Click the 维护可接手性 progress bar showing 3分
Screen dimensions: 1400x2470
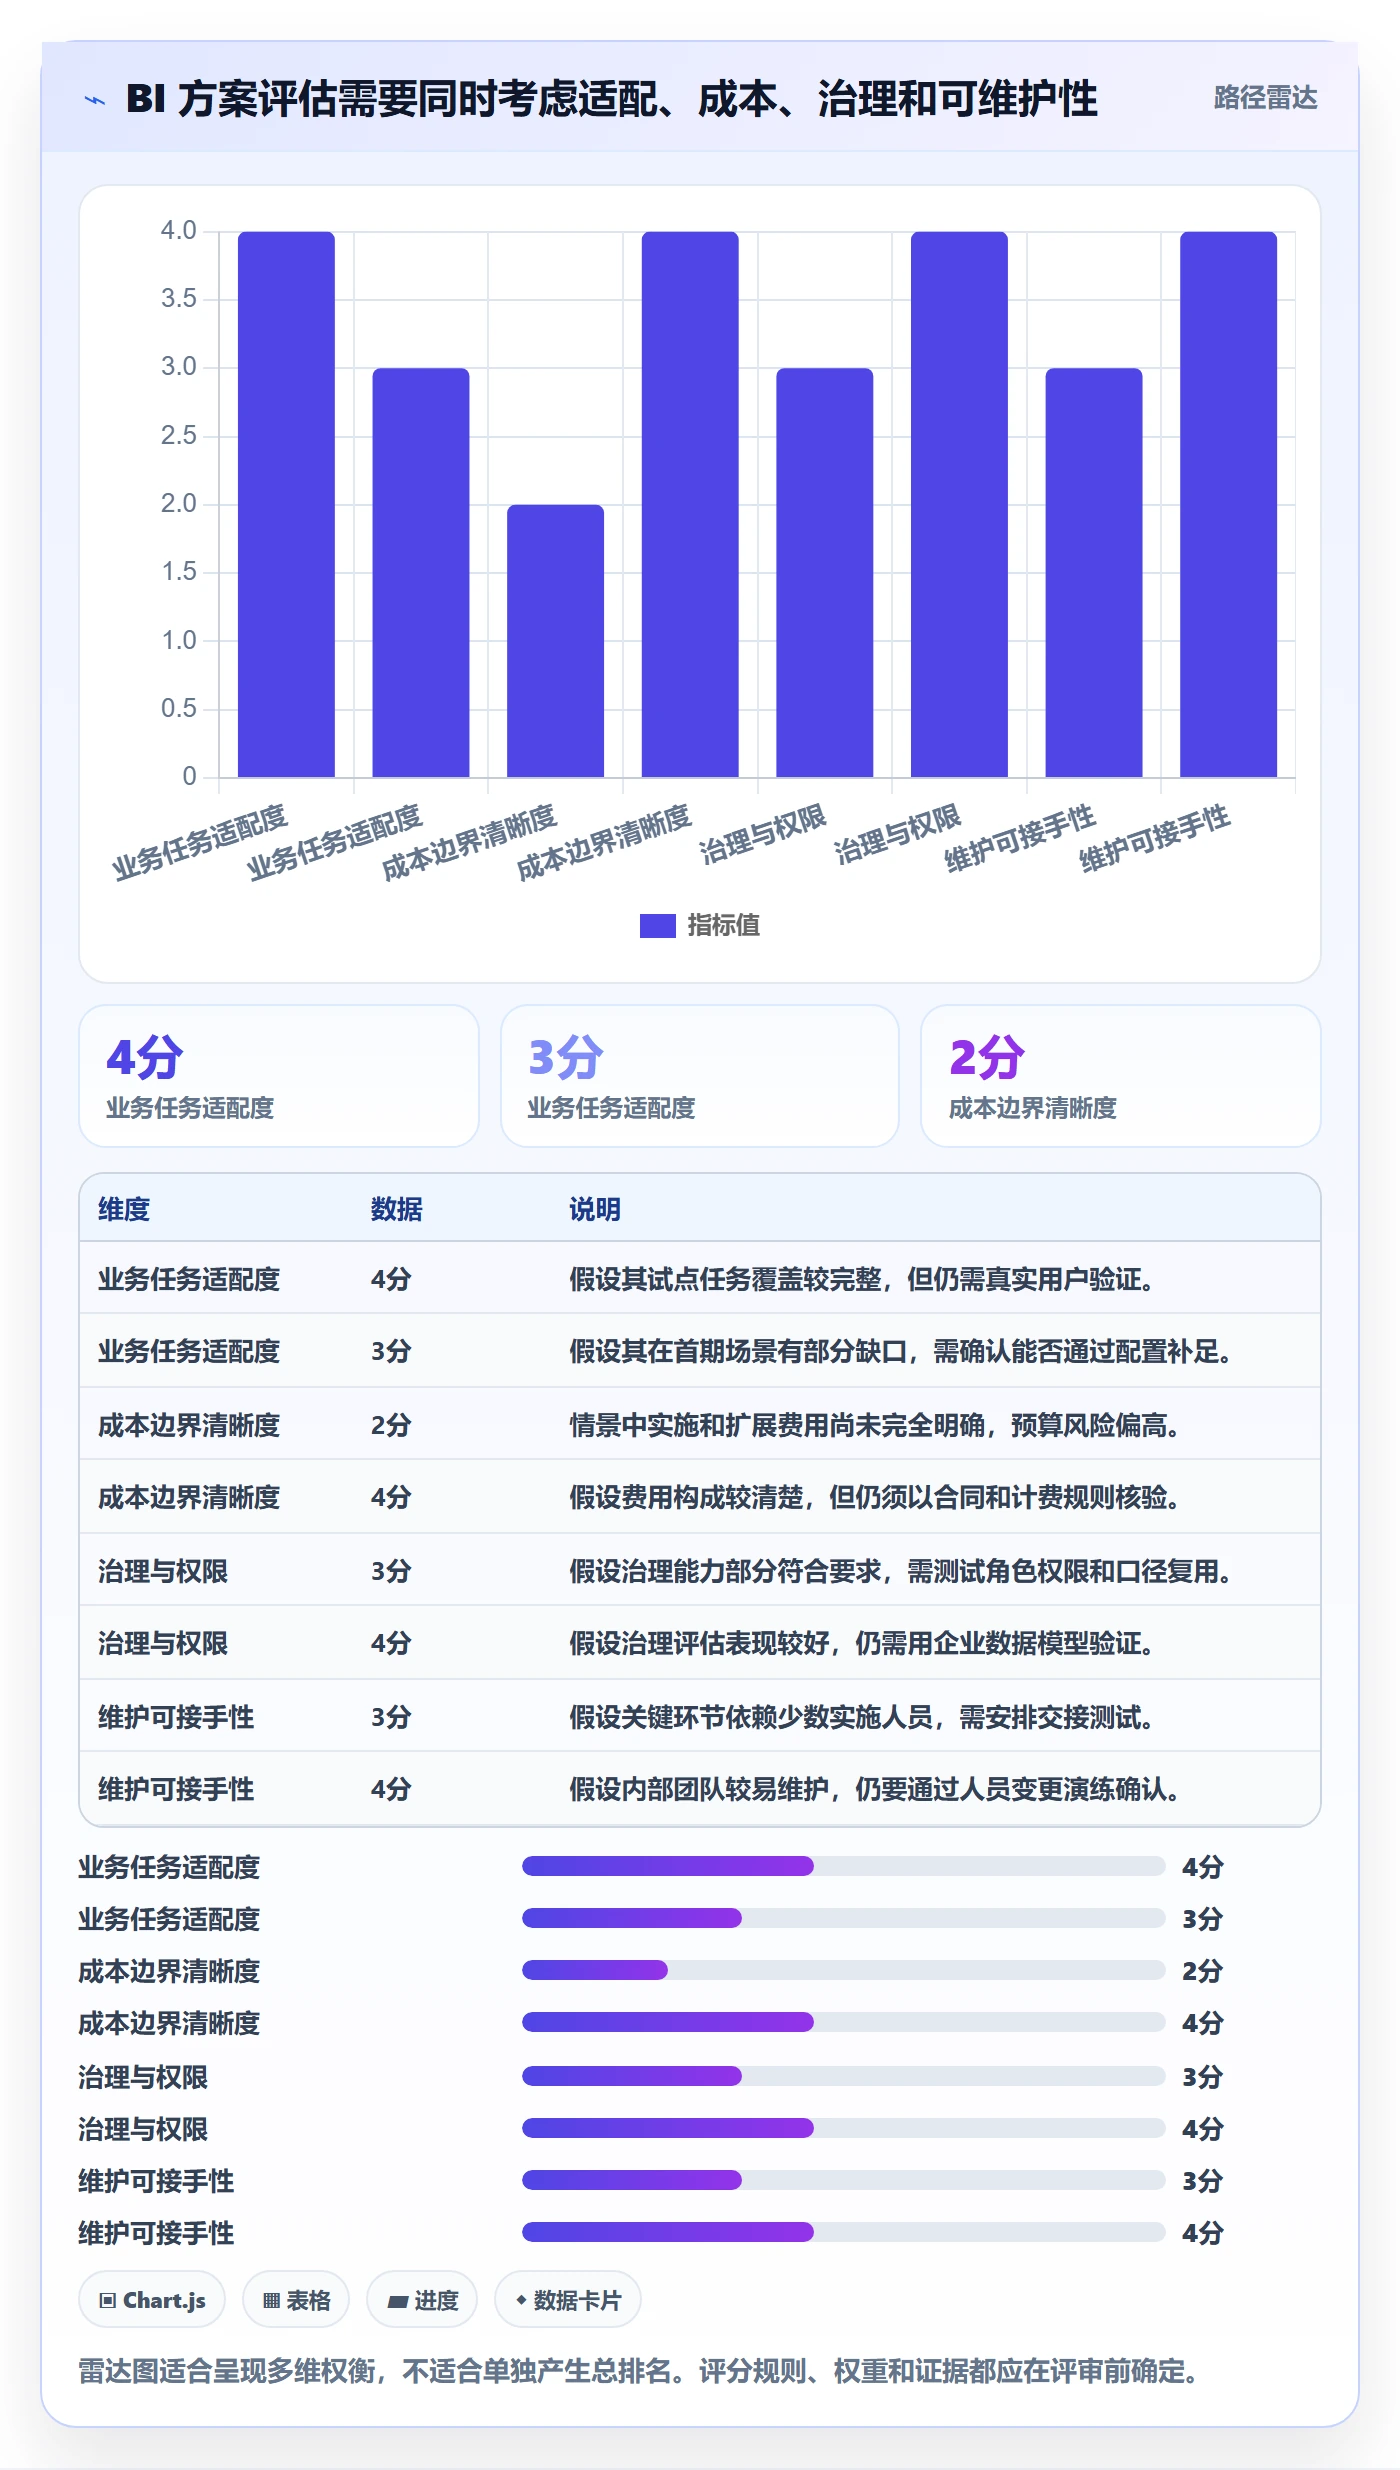(x=843, y=2180)
